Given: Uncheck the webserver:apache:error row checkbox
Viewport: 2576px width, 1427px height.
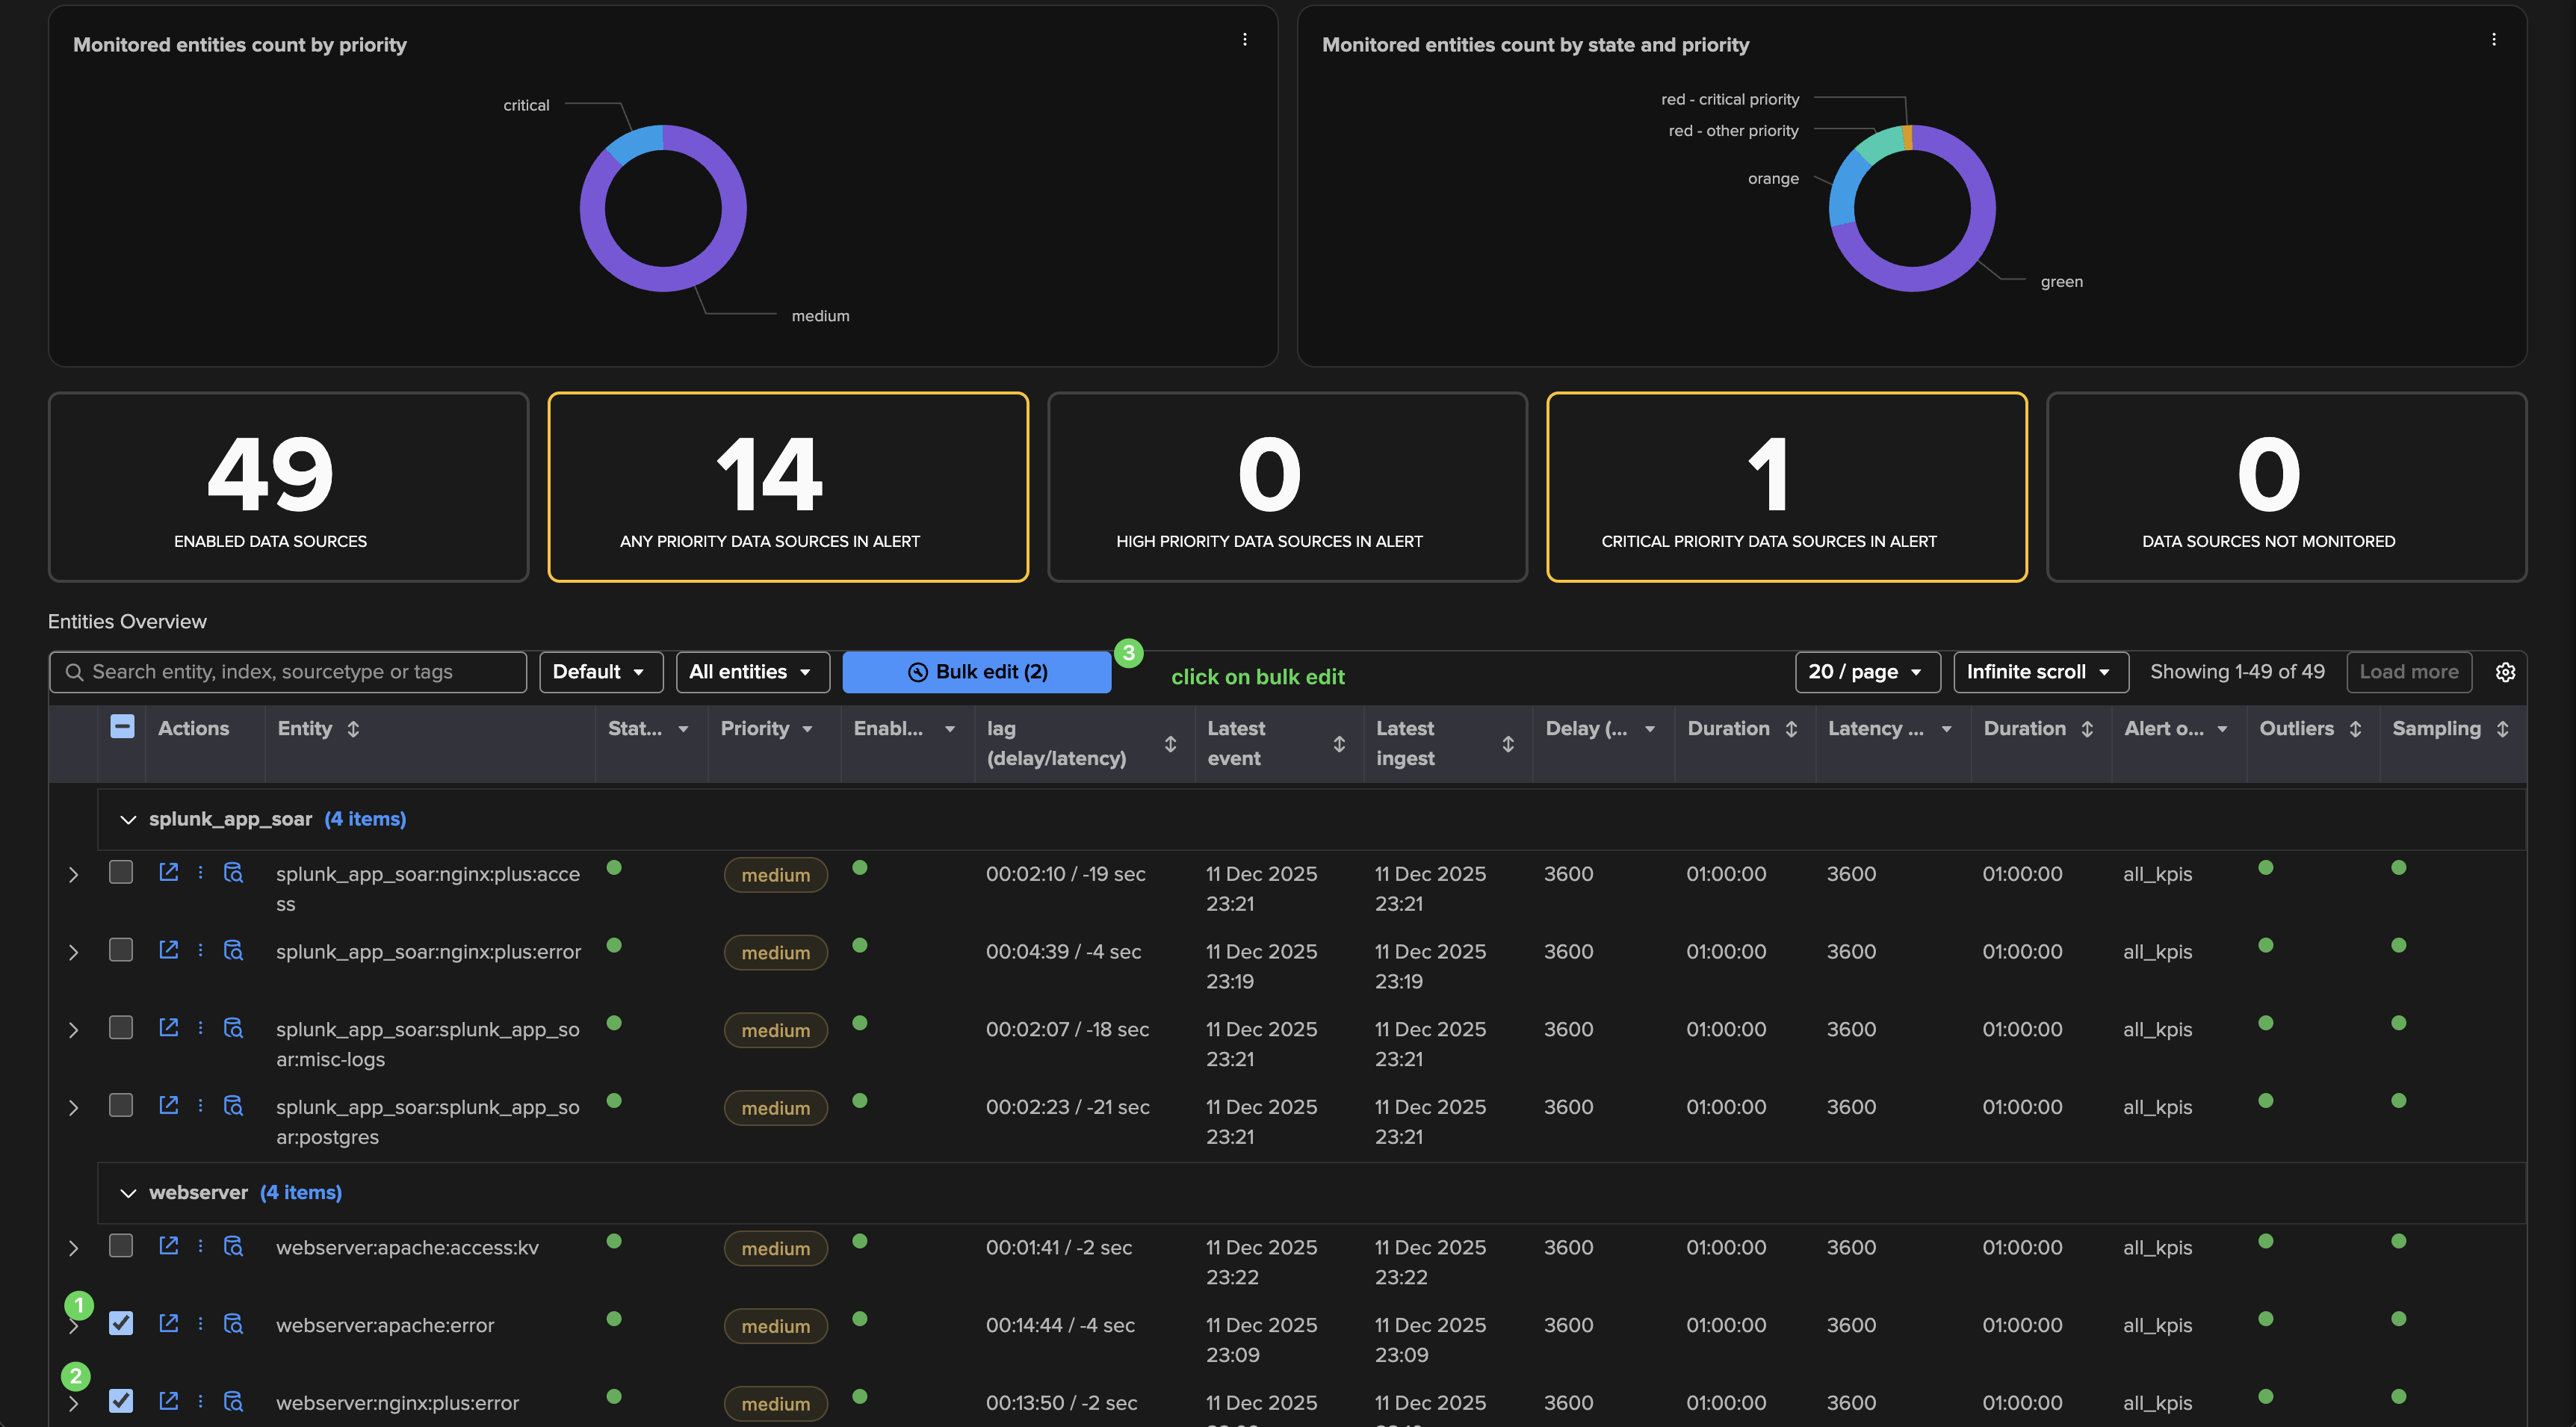Looking at the screenshot, I should (x=121, y=1323).
